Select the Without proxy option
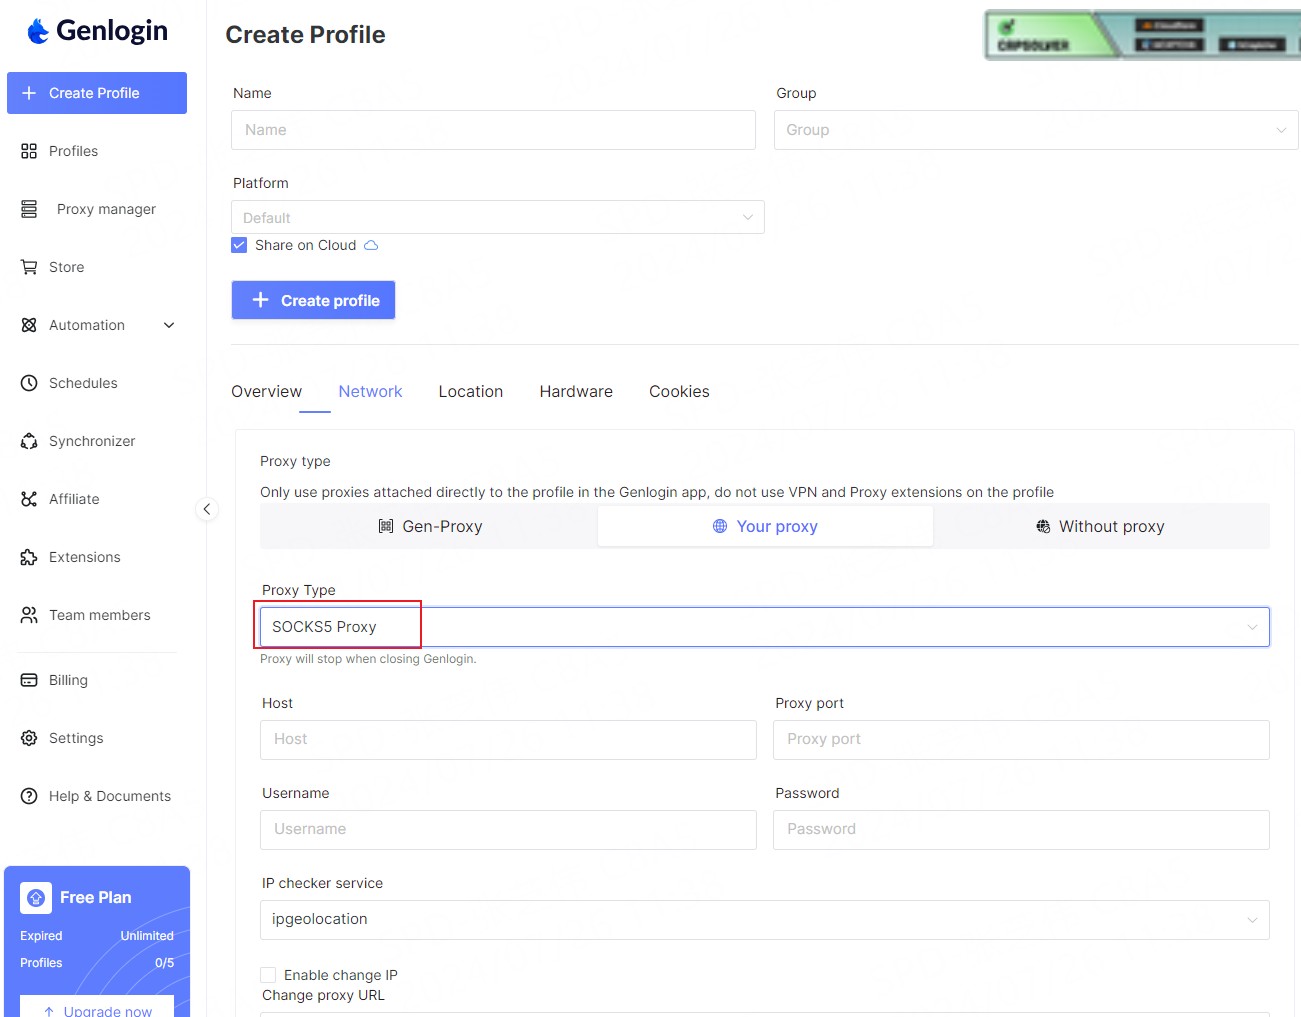Image resolution: width=1301 pixels, height=1017 pixels. click(x=1100, y=526)
